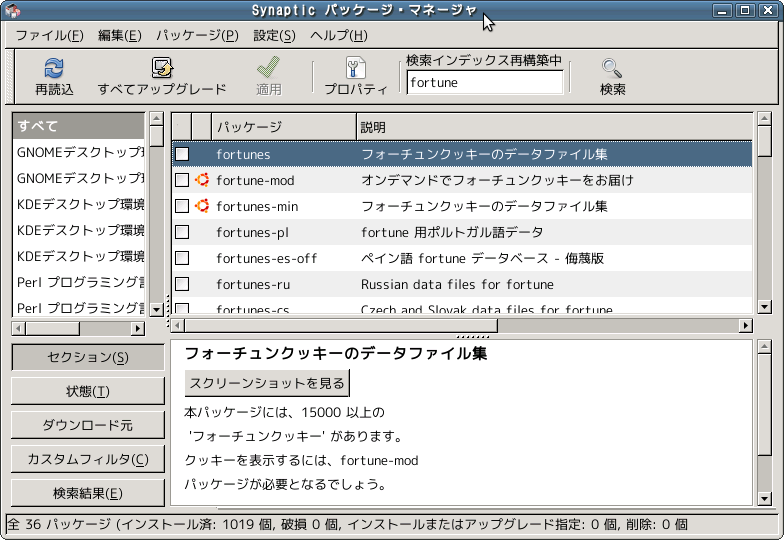This screenshot has height=540, width=784.
Task: Minimize the Synaptic window
Action: tap(722, 10)
